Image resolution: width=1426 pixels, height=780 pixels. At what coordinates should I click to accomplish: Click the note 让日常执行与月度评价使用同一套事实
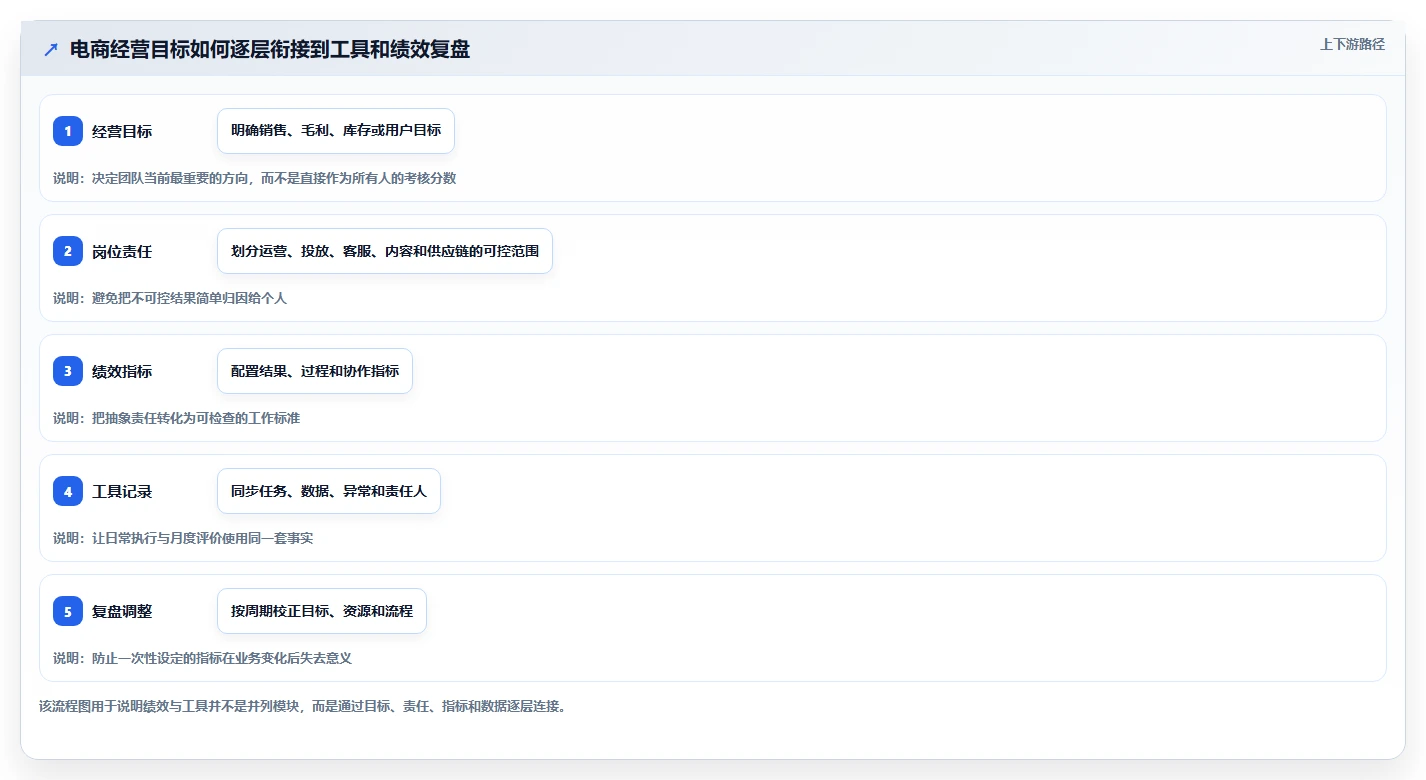[183, 538]
